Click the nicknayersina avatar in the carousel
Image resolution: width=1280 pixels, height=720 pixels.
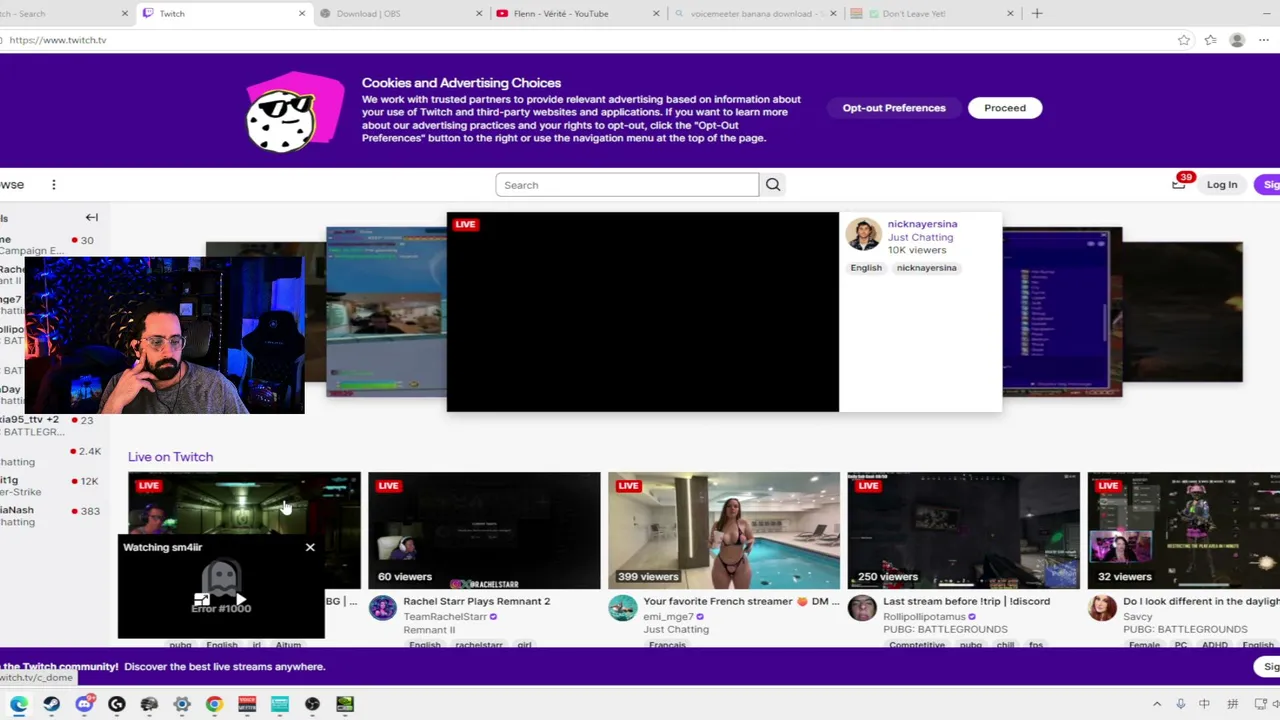[x=863, y=234]
